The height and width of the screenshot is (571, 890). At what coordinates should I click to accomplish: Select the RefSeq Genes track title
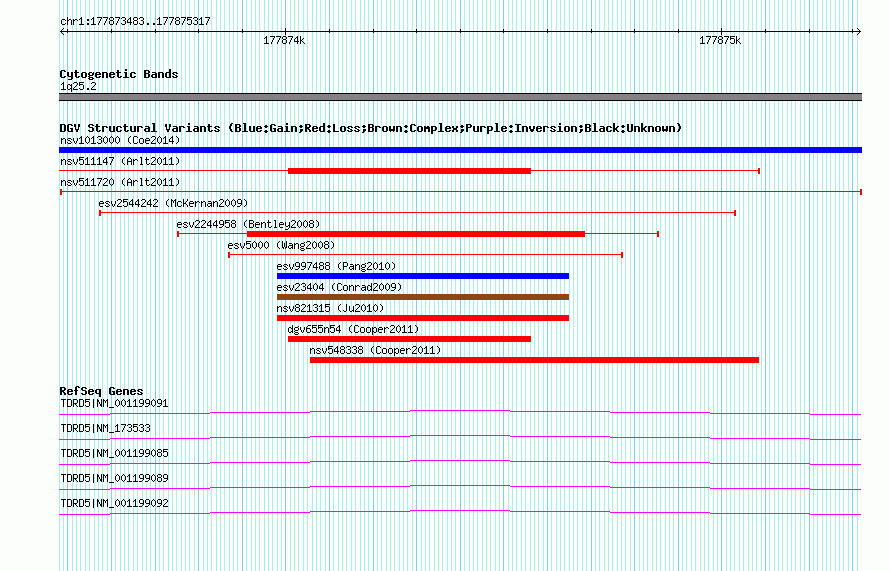click(101, 391)
